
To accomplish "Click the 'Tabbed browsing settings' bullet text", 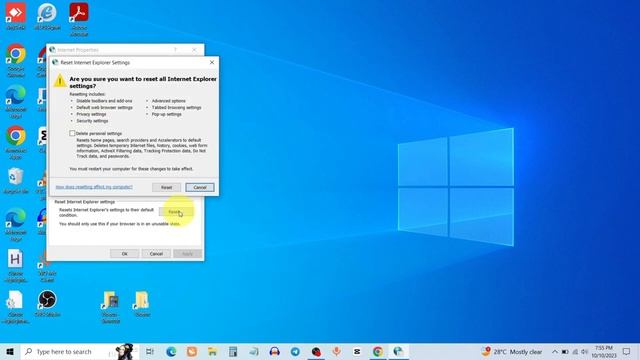I will click(x=176, y=107).
